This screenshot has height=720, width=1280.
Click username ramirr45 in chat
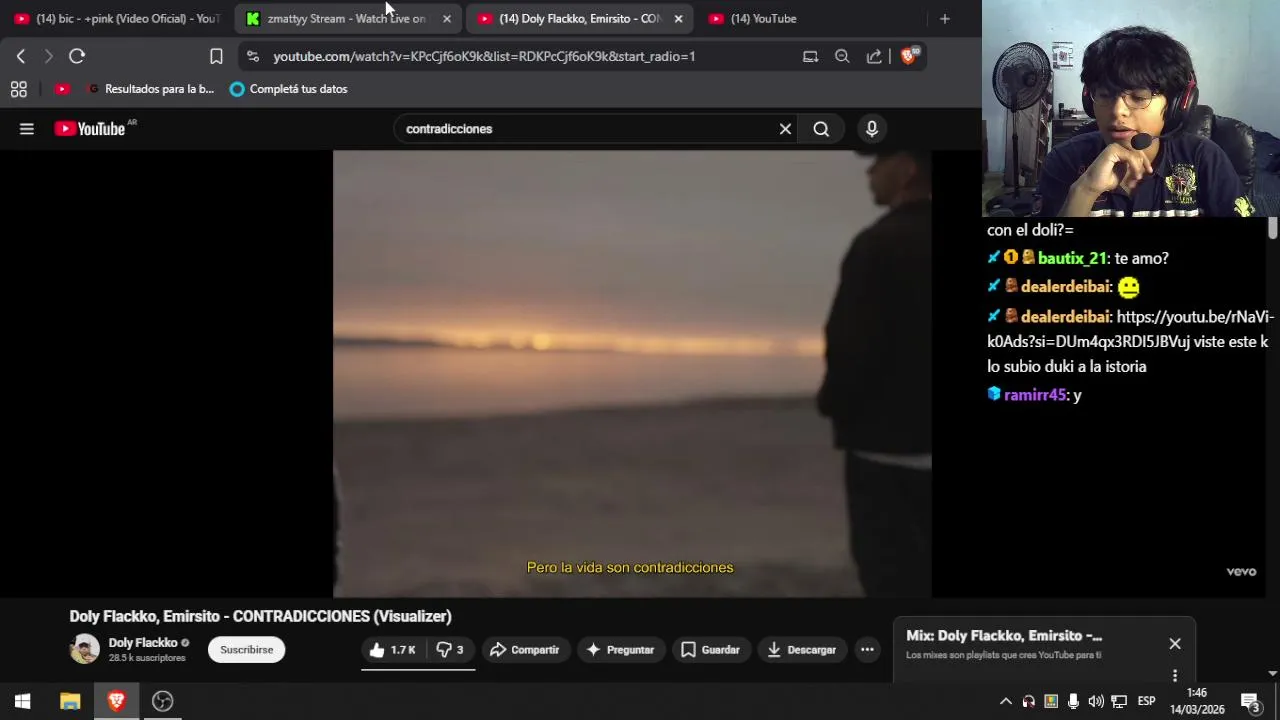[x=1035, y=395]
